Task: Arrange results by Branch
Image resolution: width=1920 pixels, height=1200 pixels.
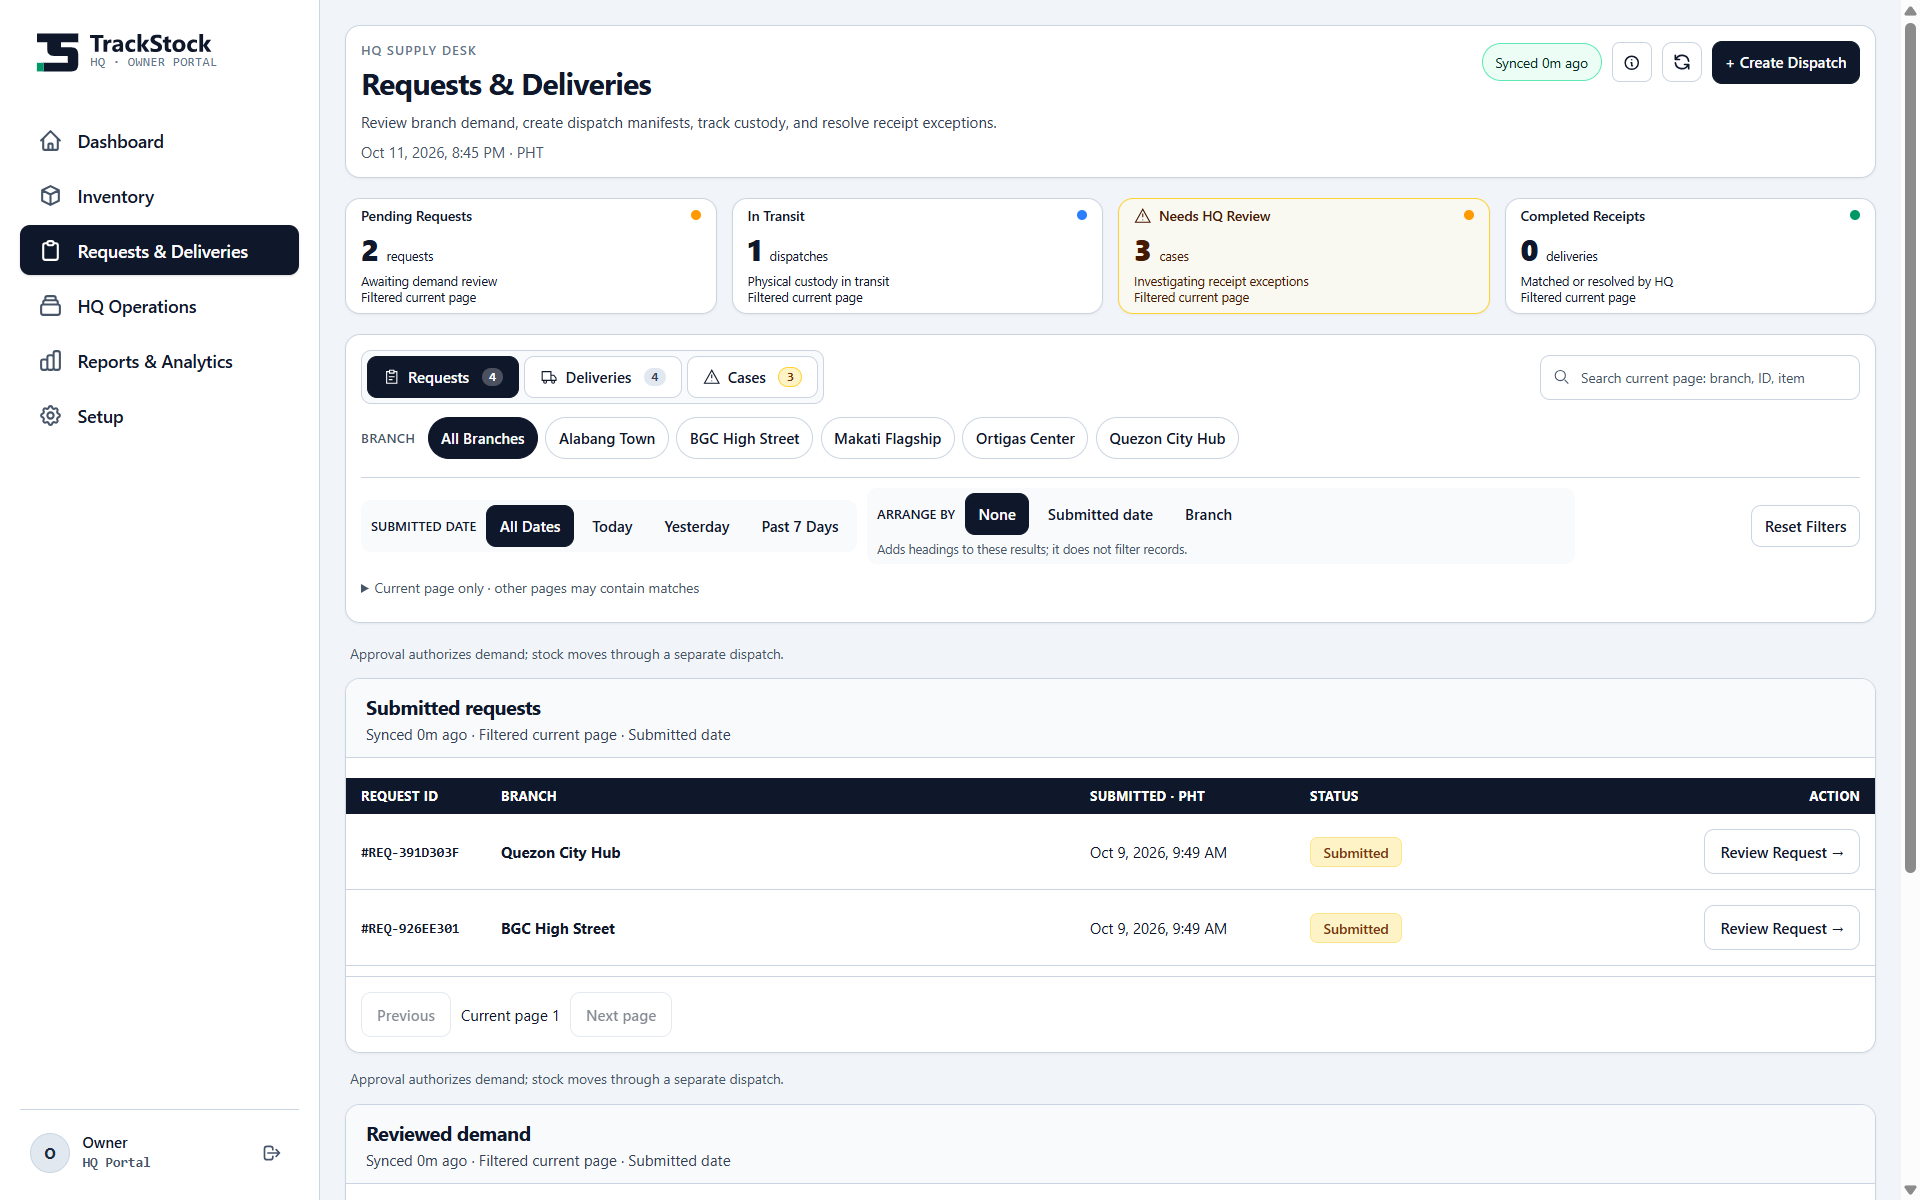Action: (1208, 514)
